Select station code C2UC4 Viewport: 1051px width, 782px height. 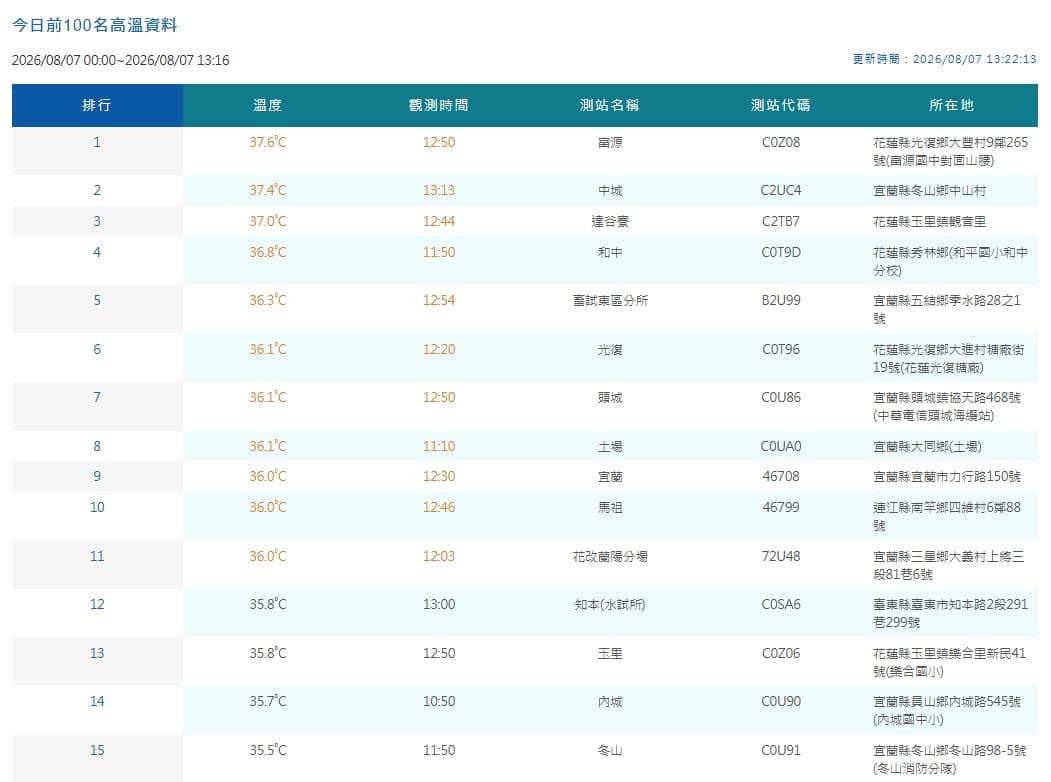click(781, 190)
